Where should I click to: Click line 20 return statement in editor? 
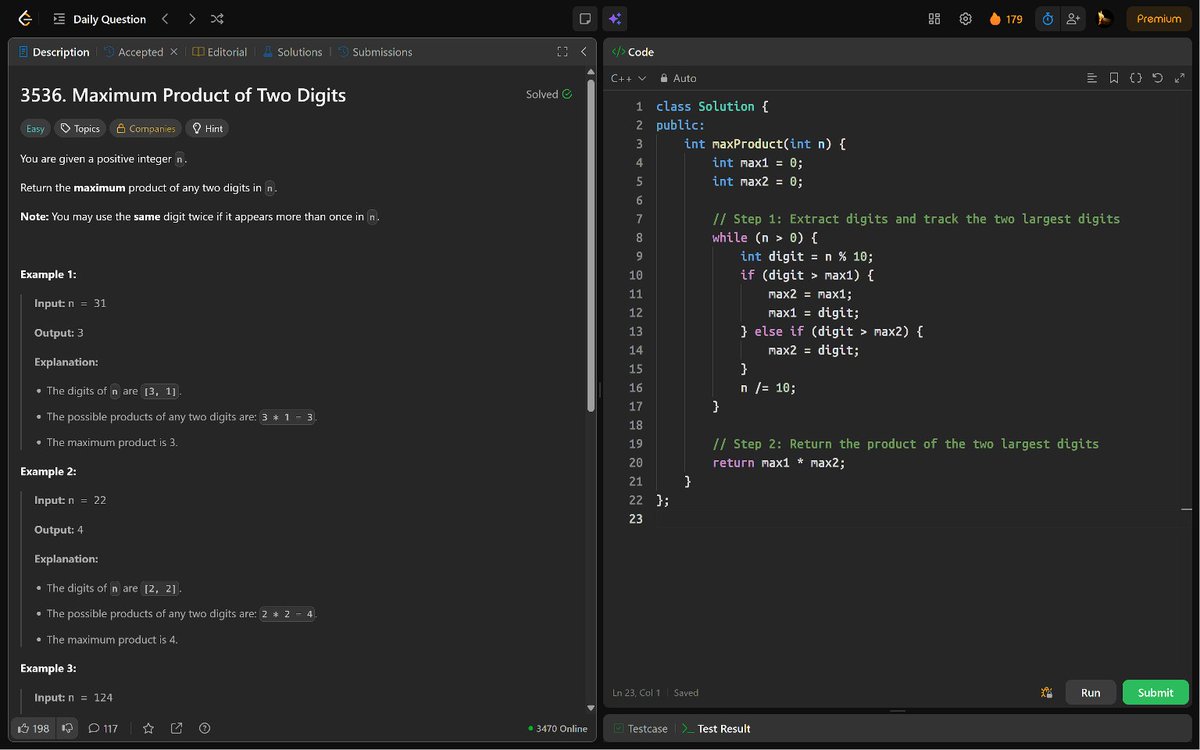[779, 462]
